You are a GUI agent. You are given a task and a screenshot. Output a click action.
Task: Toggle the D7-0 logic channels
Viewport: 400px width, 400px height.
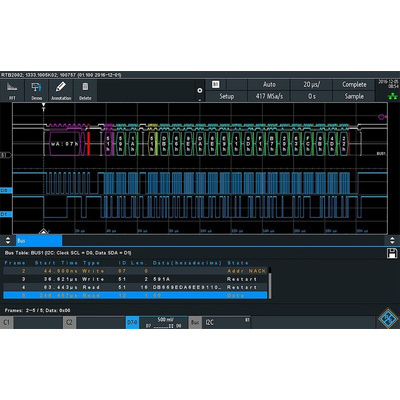tap(132, 322)
